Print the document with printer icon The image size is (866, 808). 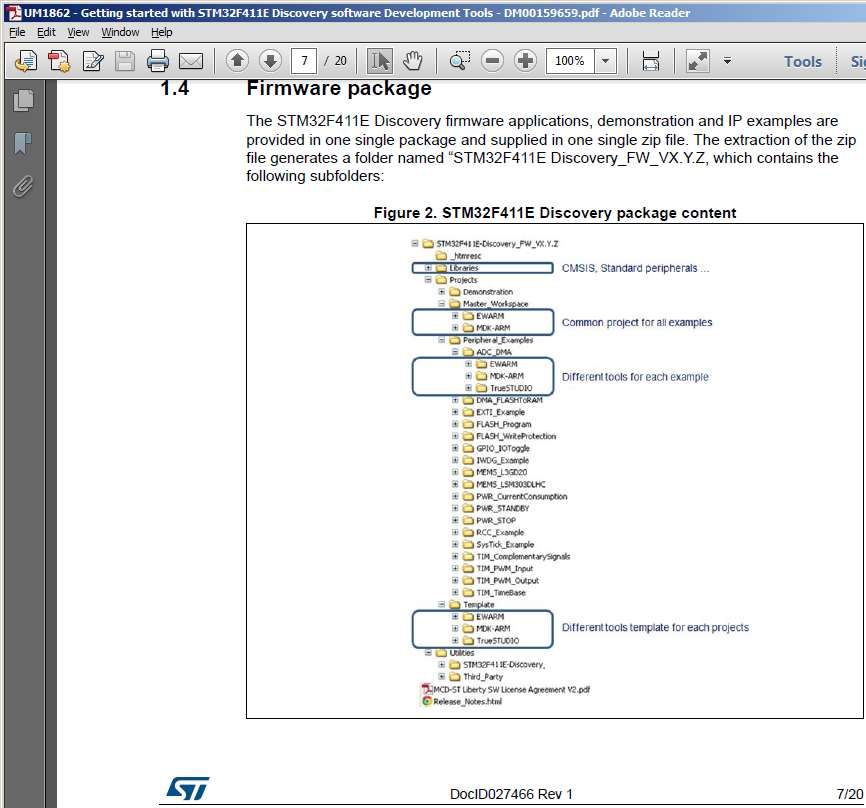[x=158, y=61]
